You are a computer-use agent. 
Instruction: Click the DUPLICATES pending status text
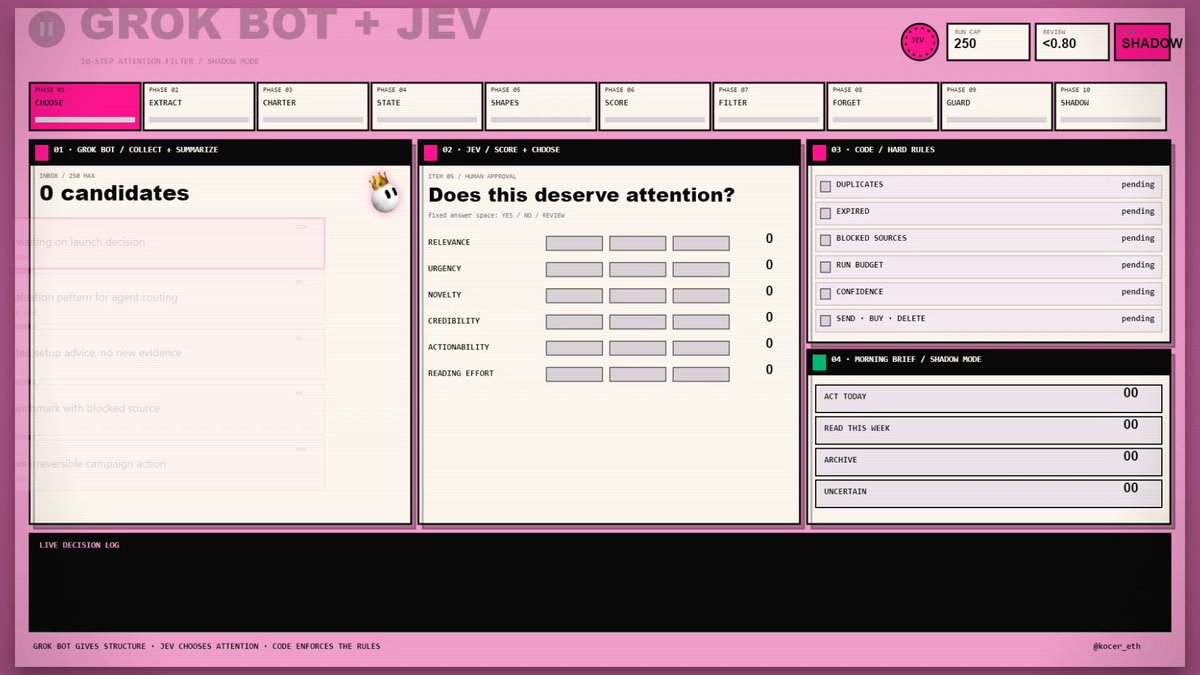point(1138,184)
